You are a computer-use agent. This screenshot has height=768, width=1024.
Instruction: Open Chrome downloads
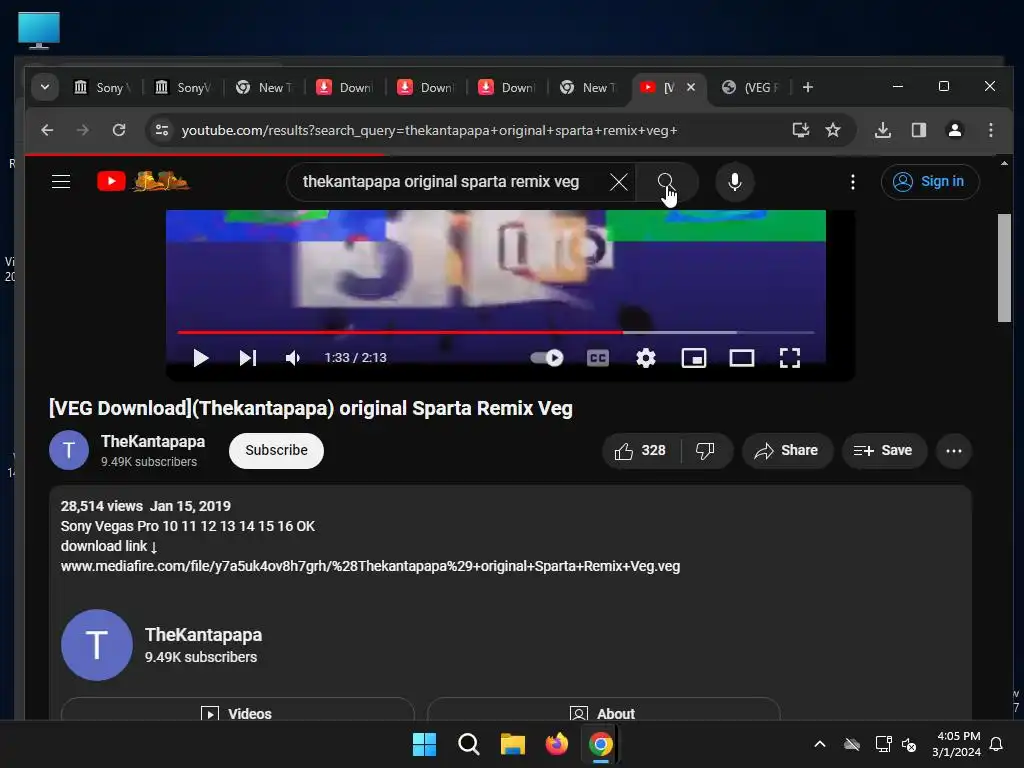point(882,130)
